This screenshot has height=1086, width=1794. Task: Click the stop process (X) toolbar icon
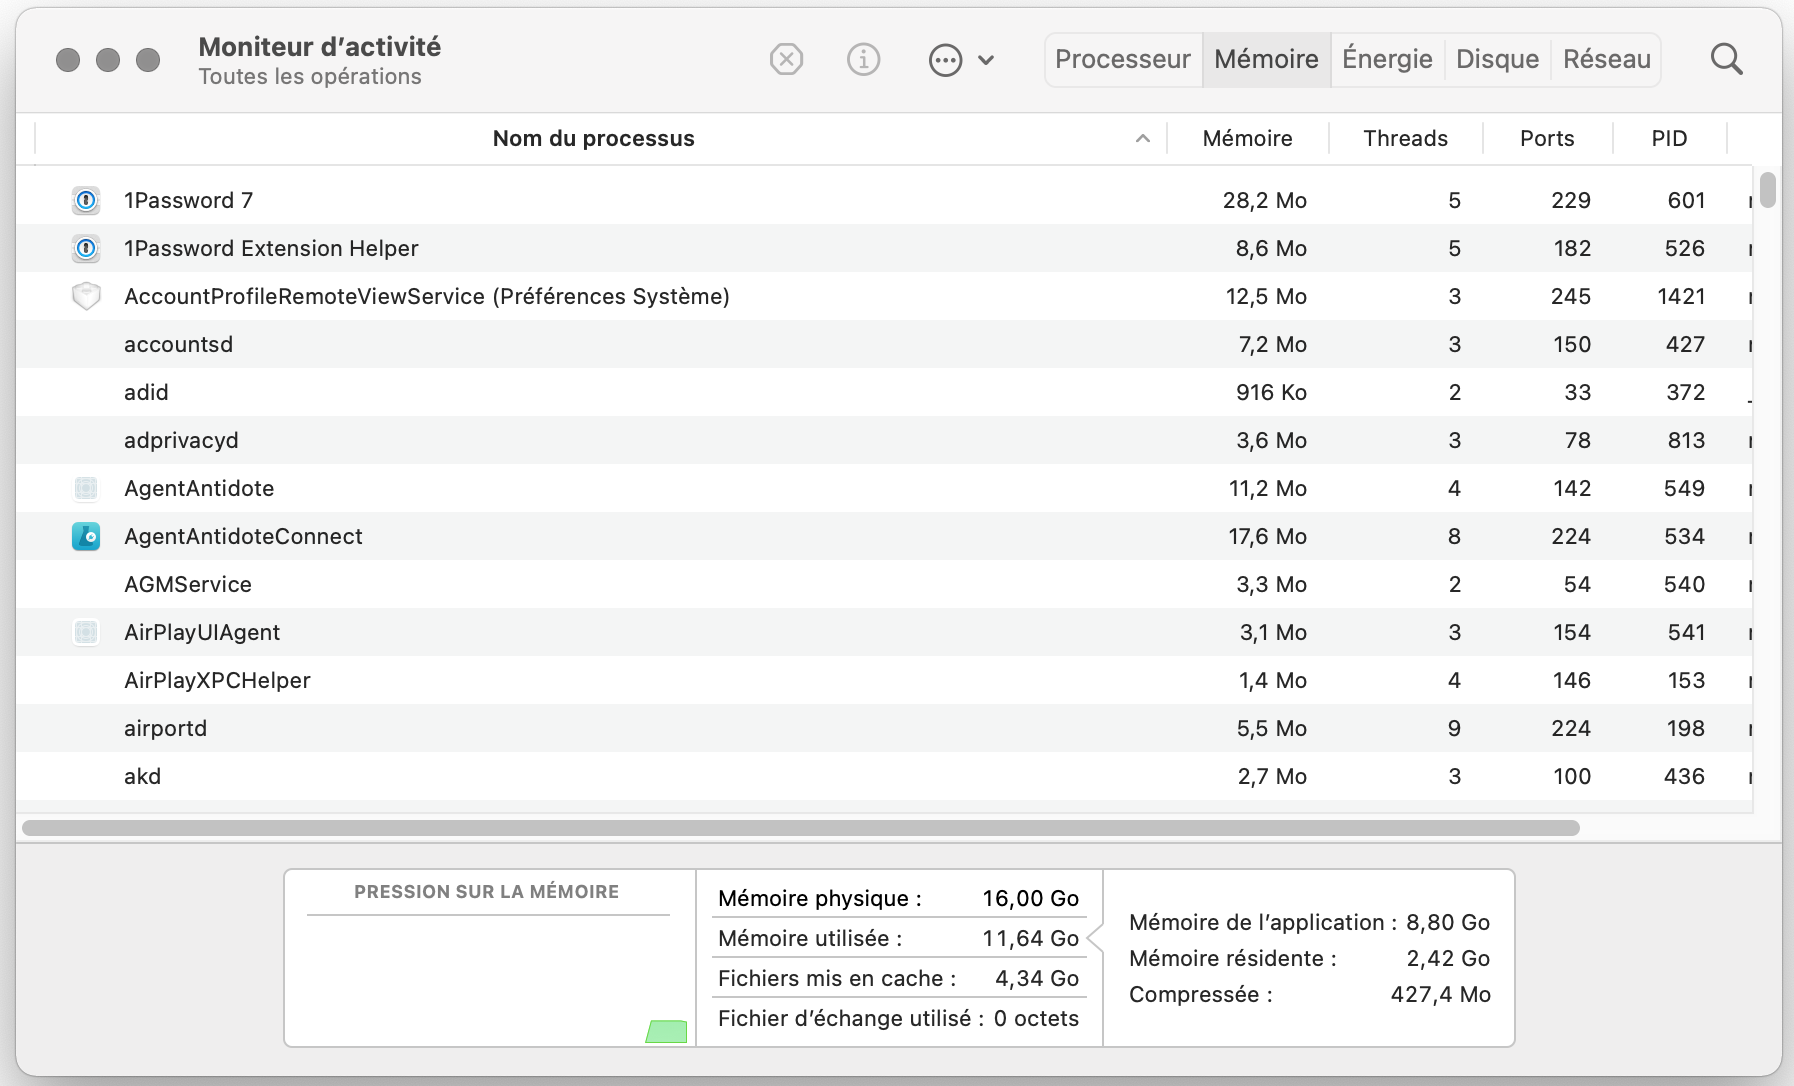click(787, 60)
